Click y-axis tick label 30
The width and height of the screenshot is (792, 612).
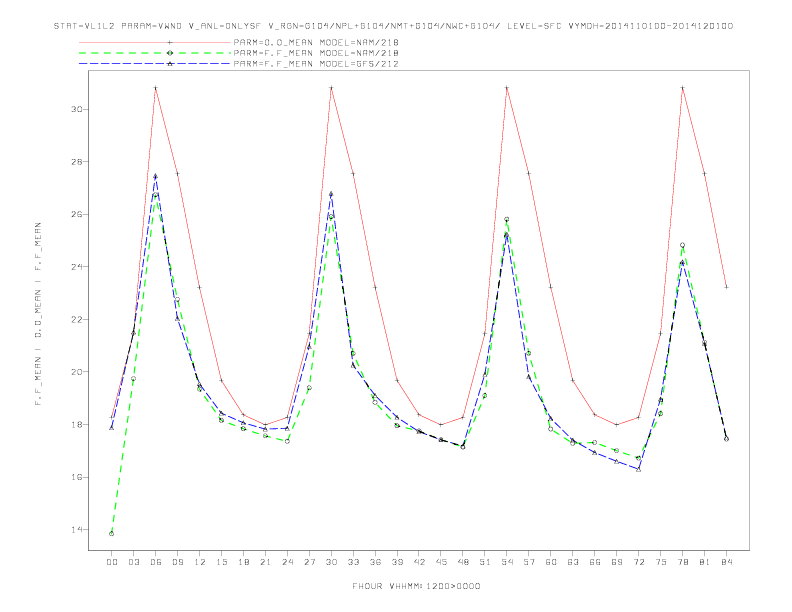click(x=76, y=109)
